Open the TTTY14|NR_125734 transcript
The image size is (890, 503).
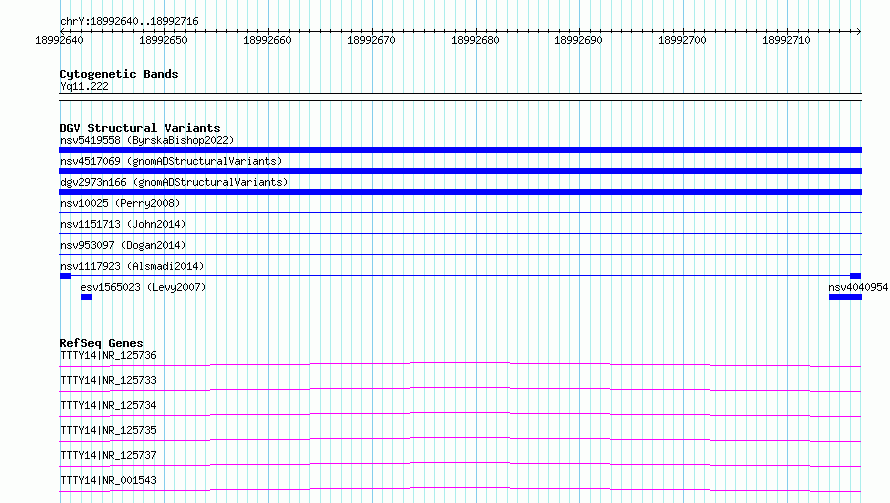pos(108,405)
